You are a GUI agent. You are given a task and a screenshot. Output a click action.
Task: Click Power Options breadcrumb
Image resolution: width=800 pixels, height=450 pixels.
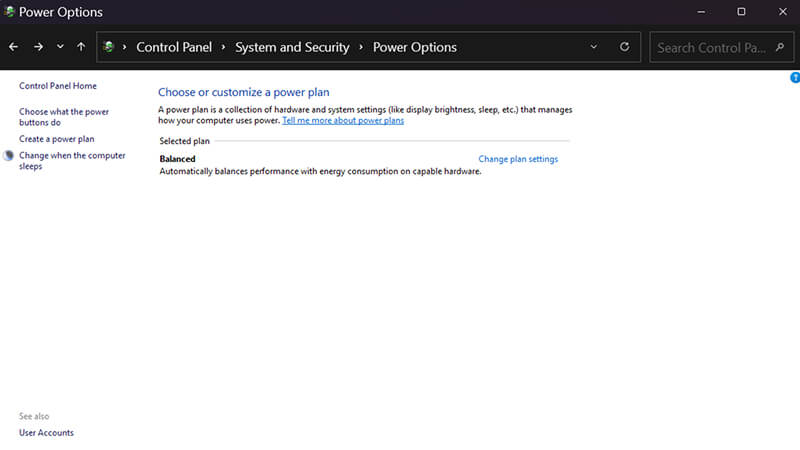pos(415,47)
